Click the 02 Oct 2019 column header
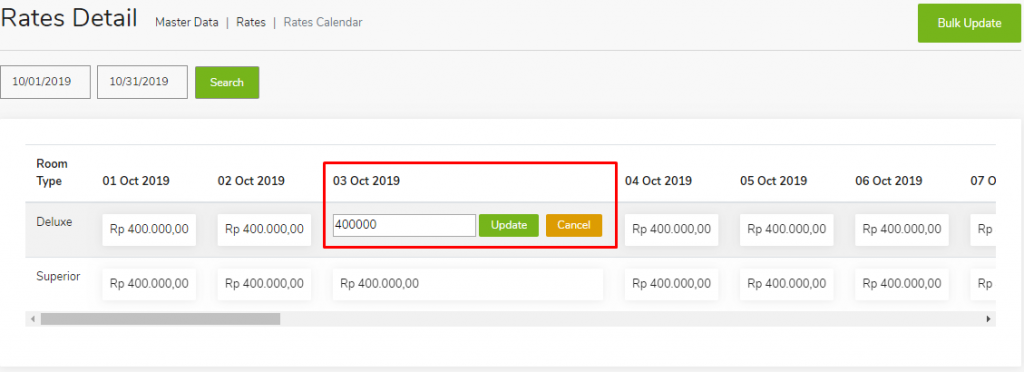The height and width of the screenshot is (372, 1024). coord(251,181)
